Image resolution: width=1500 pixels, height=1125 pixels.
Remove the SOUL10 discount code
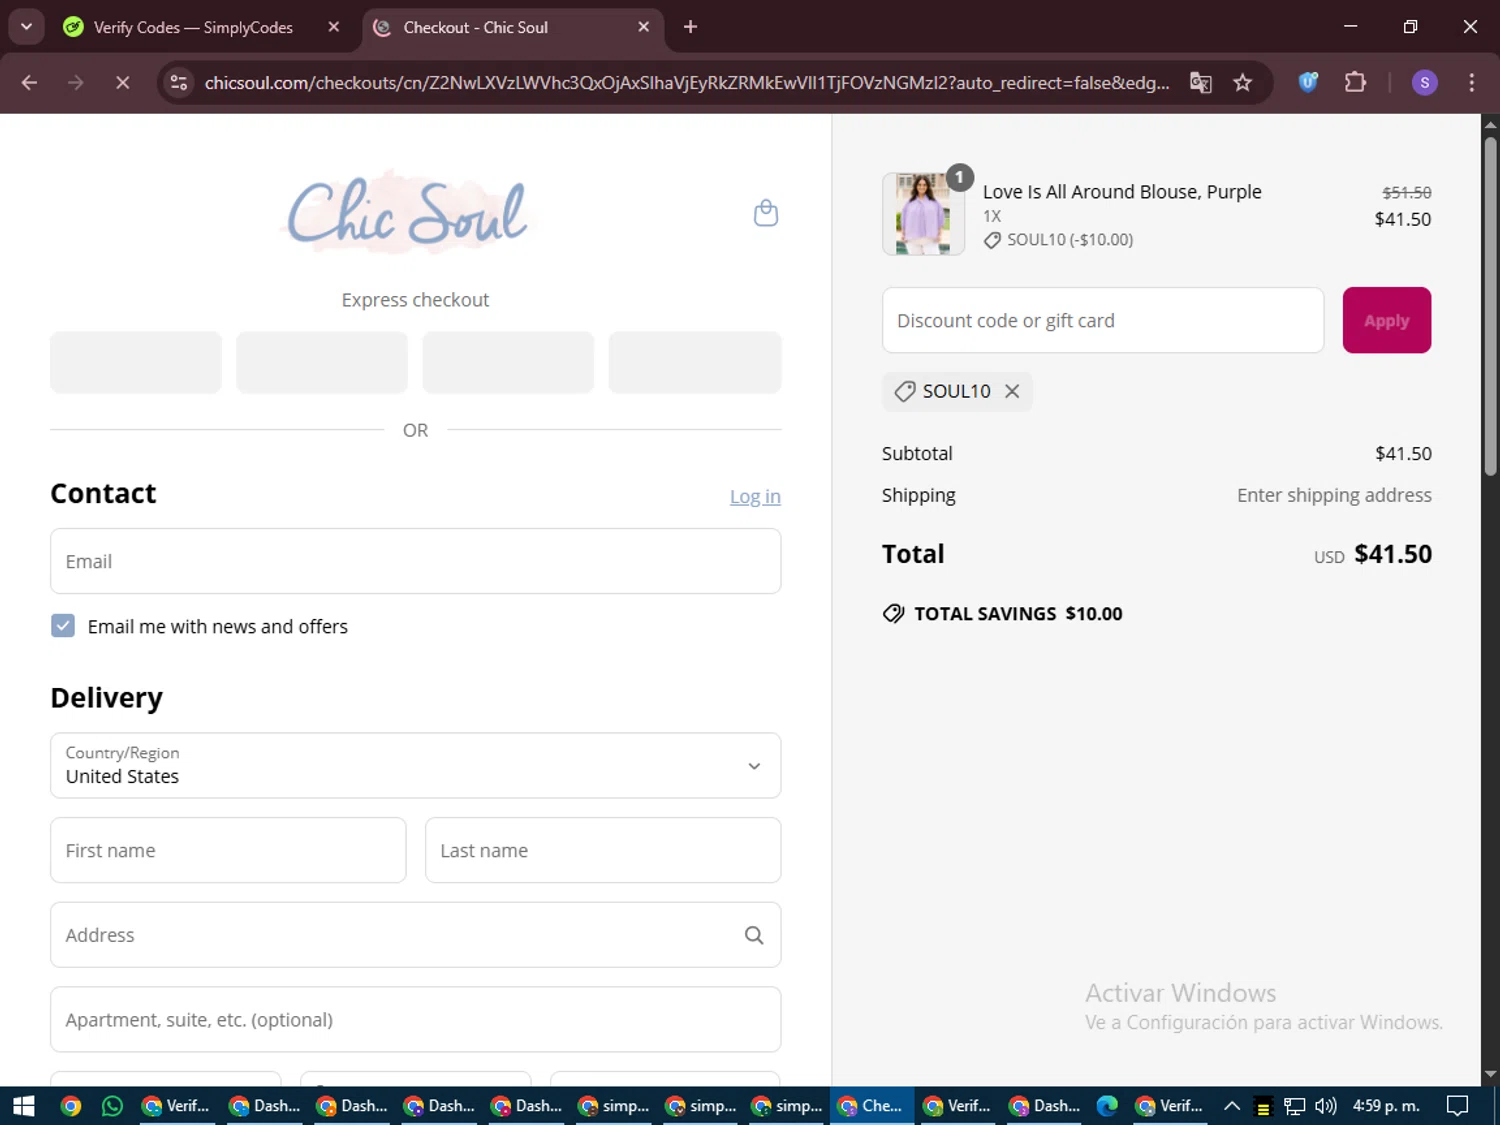pyautogui.click(x=1012, y=391)
